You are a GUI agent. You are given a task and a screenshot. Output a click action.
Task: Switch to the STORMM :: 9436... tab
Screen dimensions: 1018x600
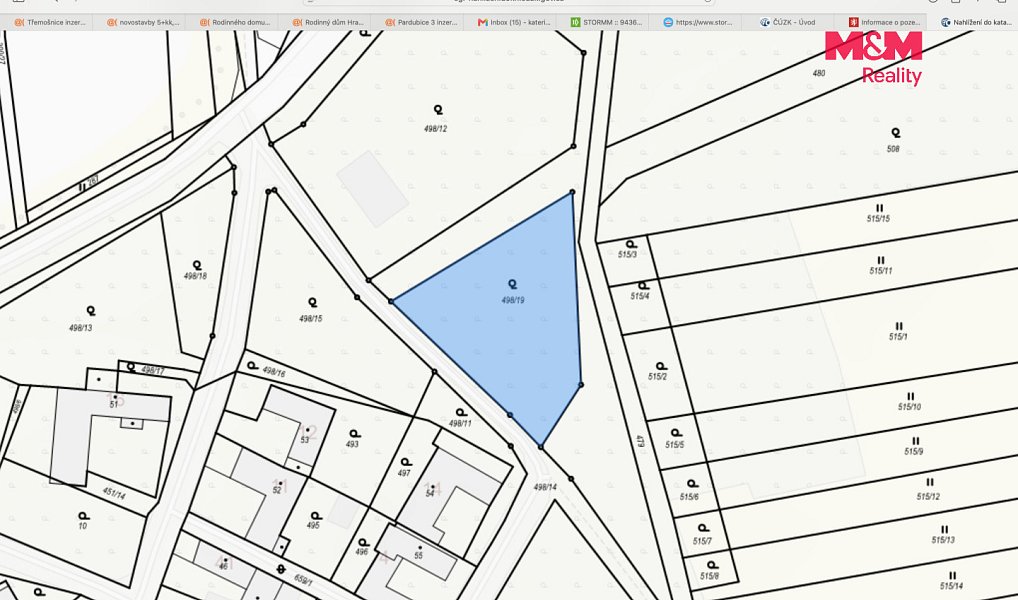(x=606, y=22)
